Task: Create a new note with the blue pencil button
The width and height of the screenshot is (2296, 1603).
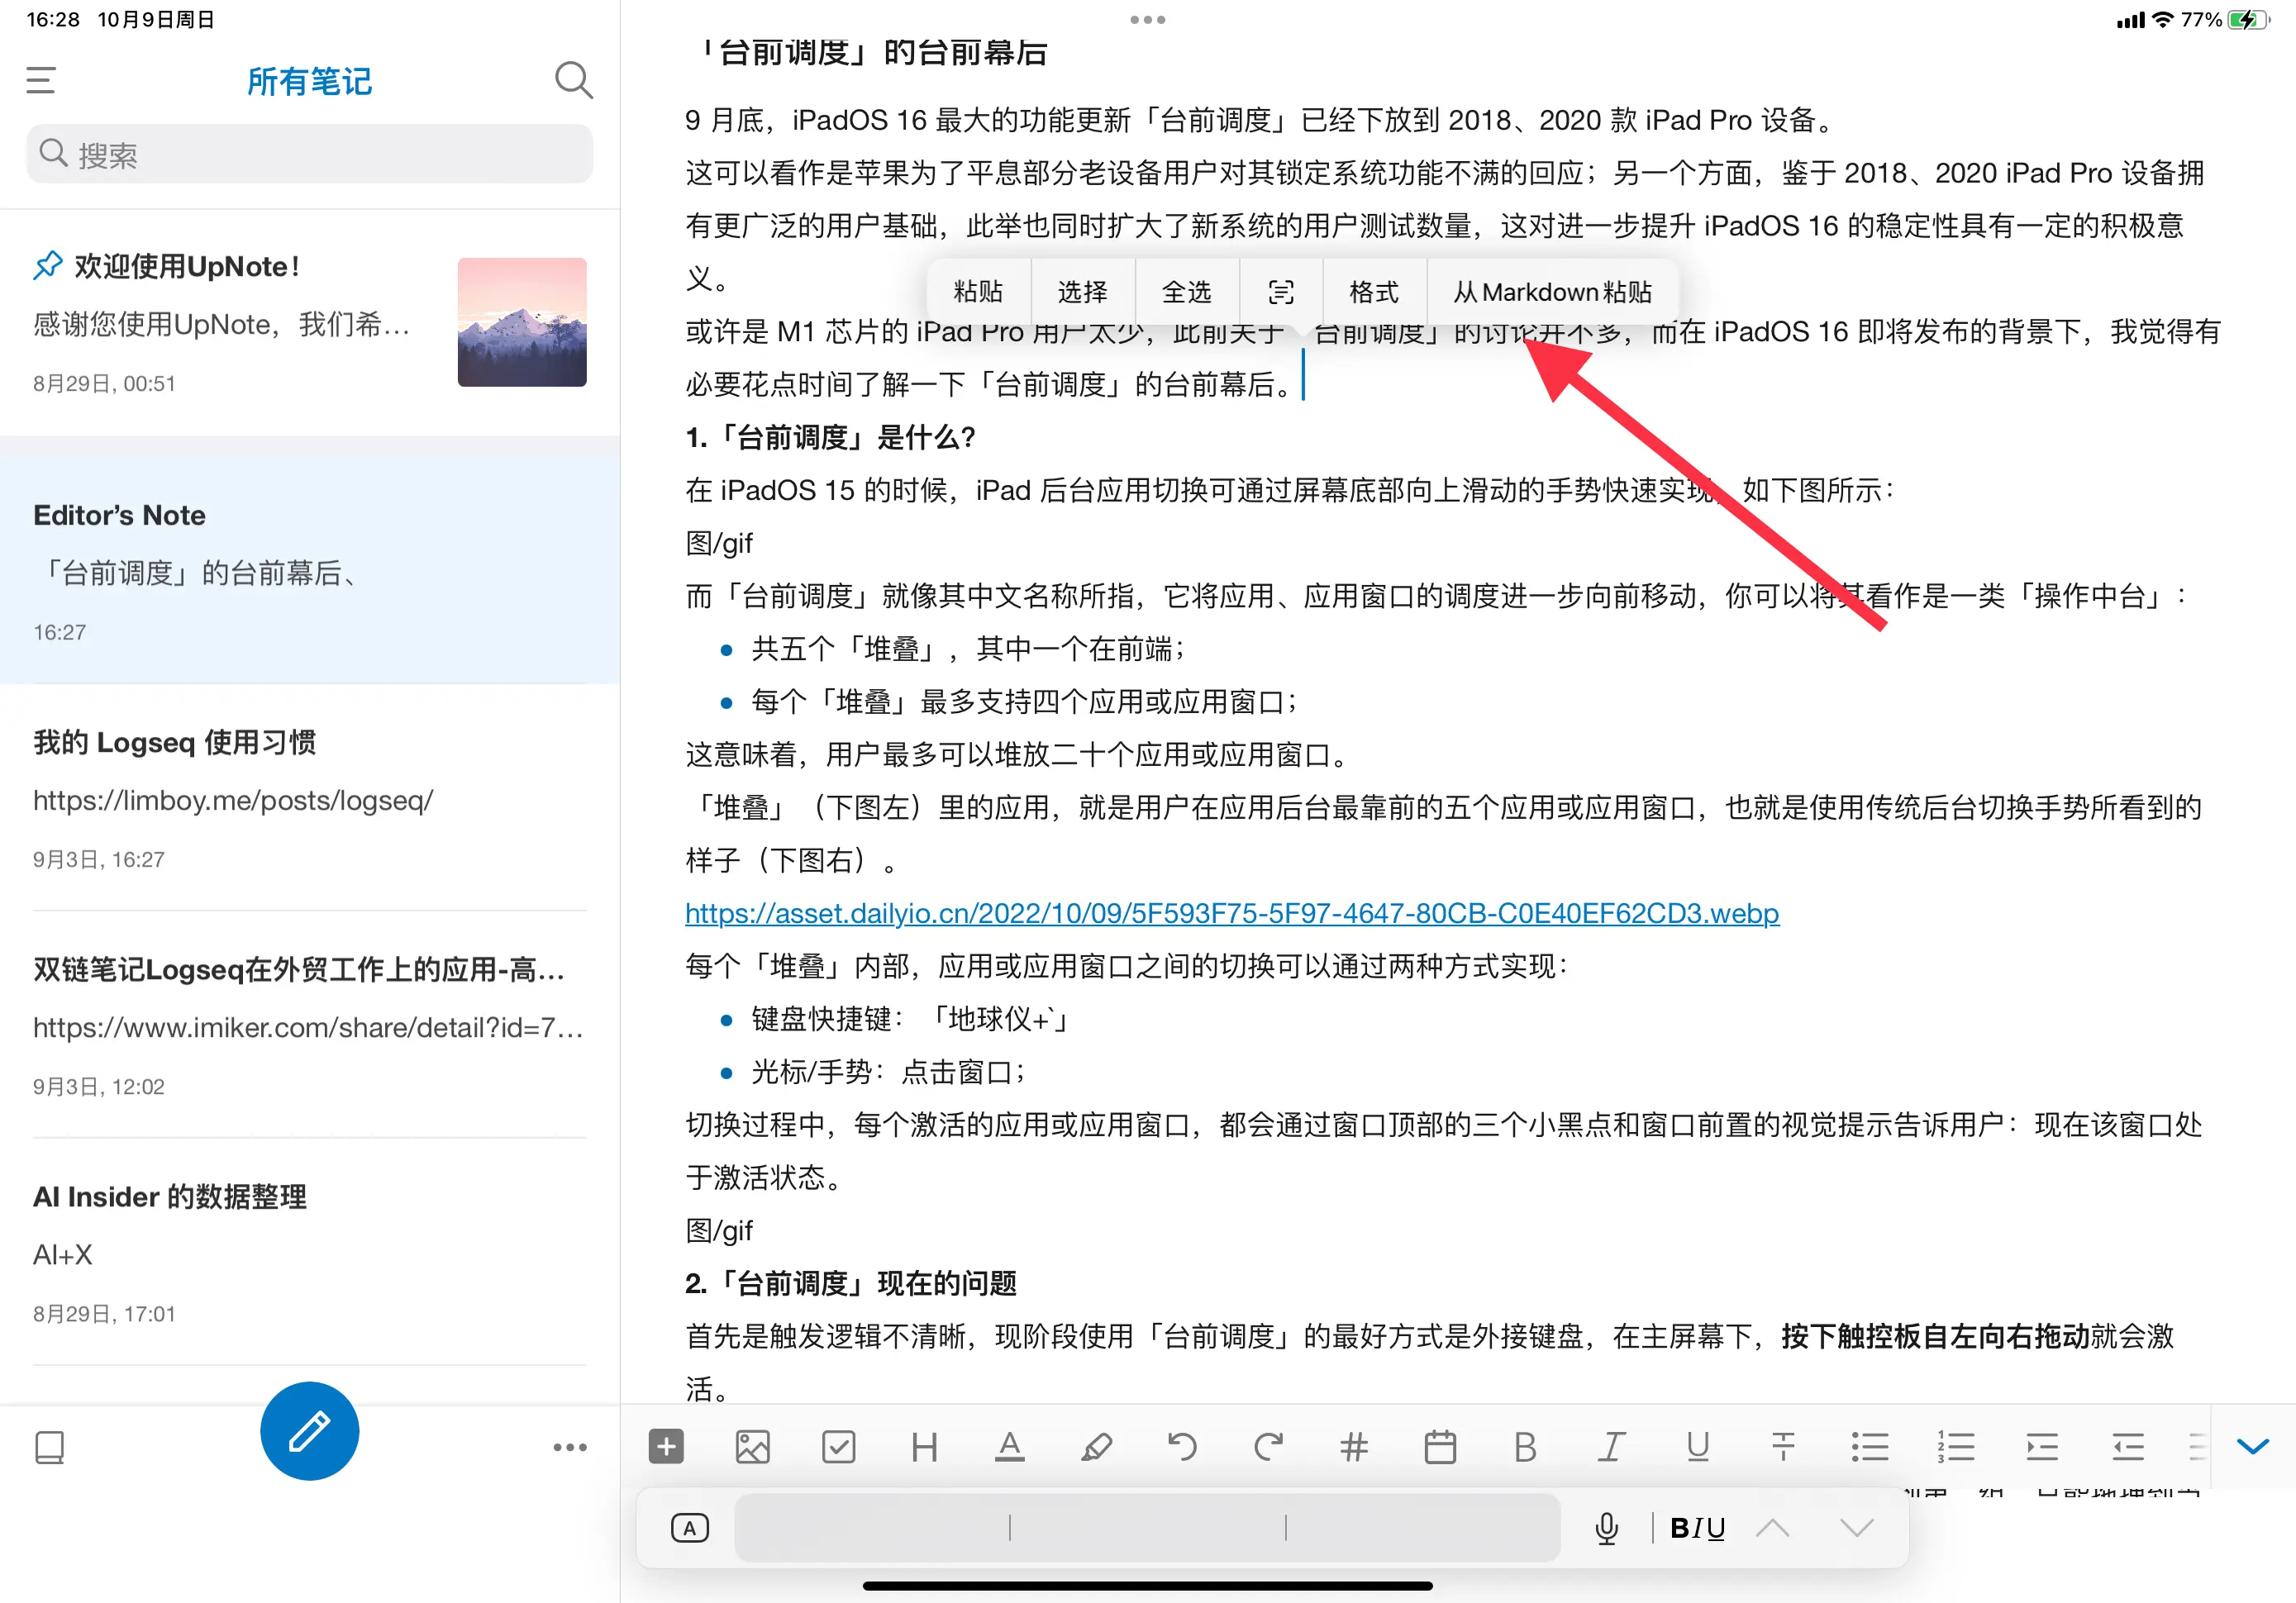Action: (x=310, y=1431)
